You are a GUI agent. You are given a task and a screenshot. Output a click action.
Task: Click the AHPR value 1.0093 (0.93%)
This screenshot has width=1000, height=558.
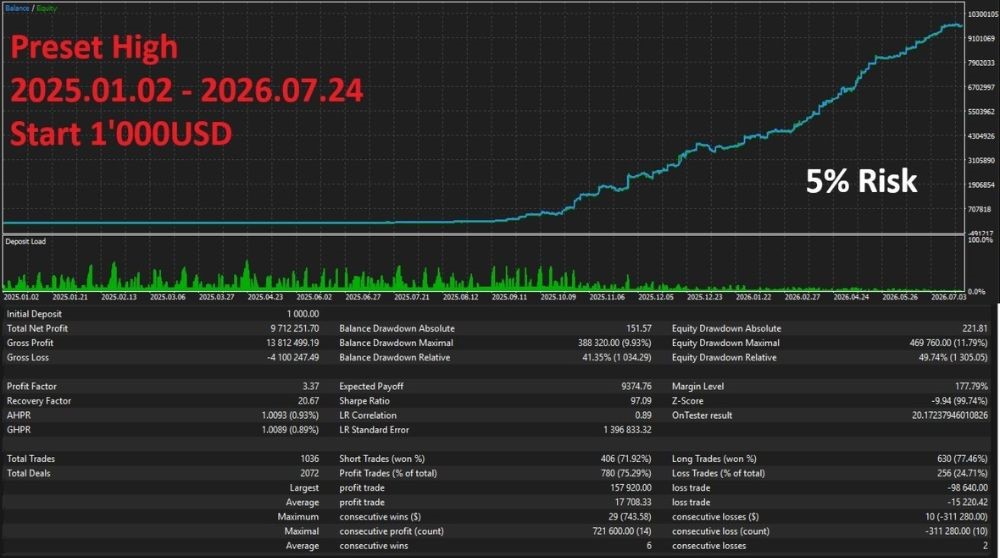290,415
